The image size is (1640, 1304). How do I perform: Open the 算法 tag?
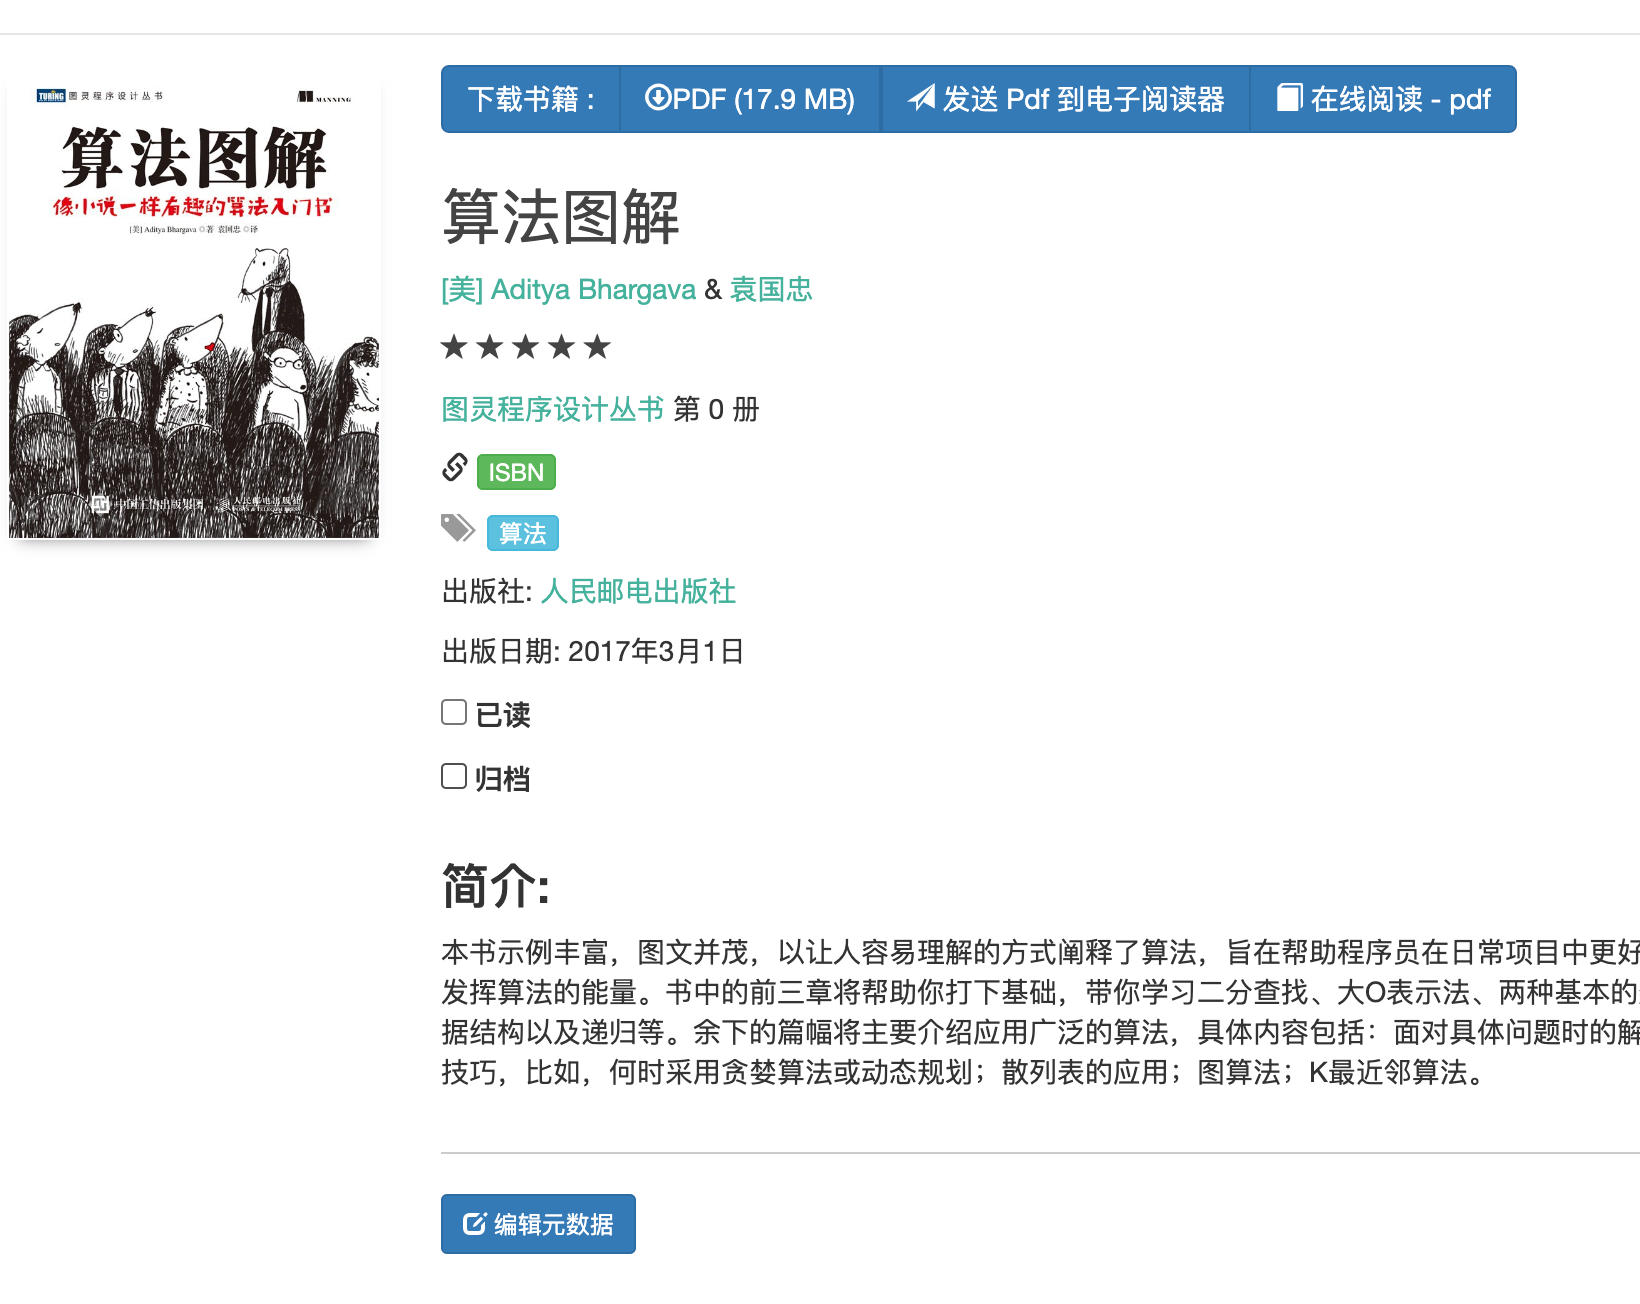pos(521,533)
